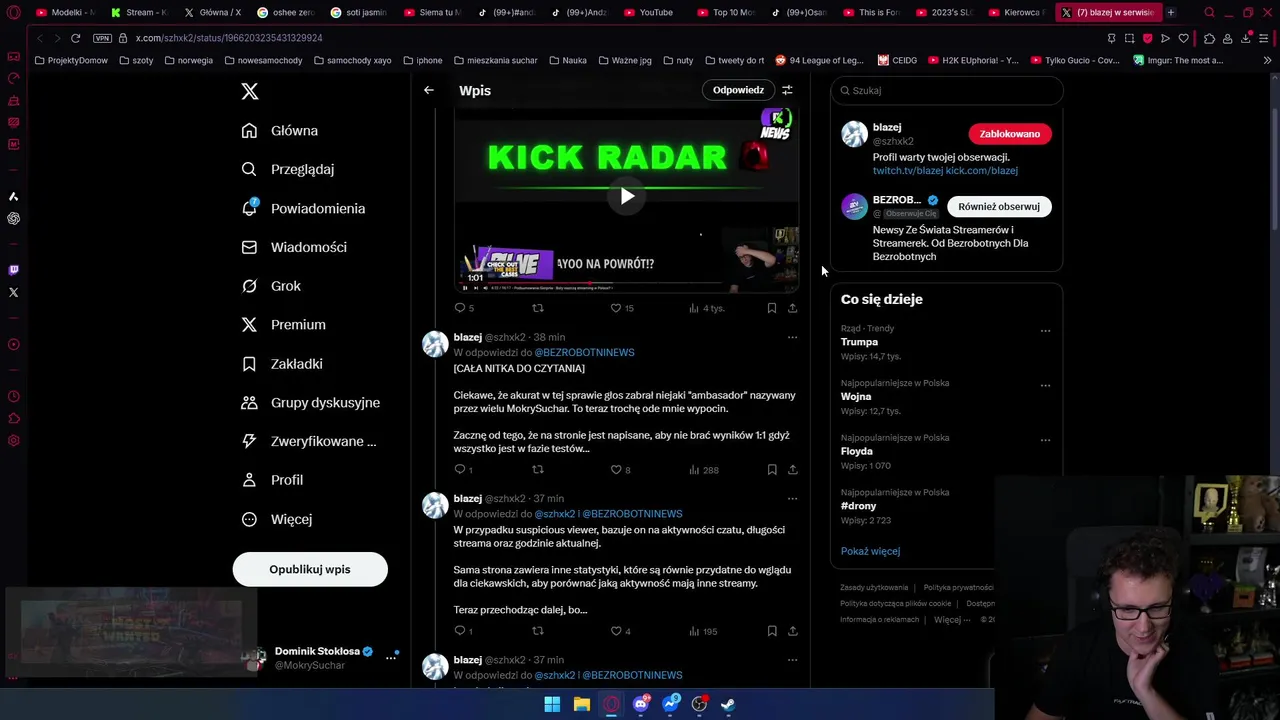Open ChatGPT panel in Opera sidebar

[13, 218]
